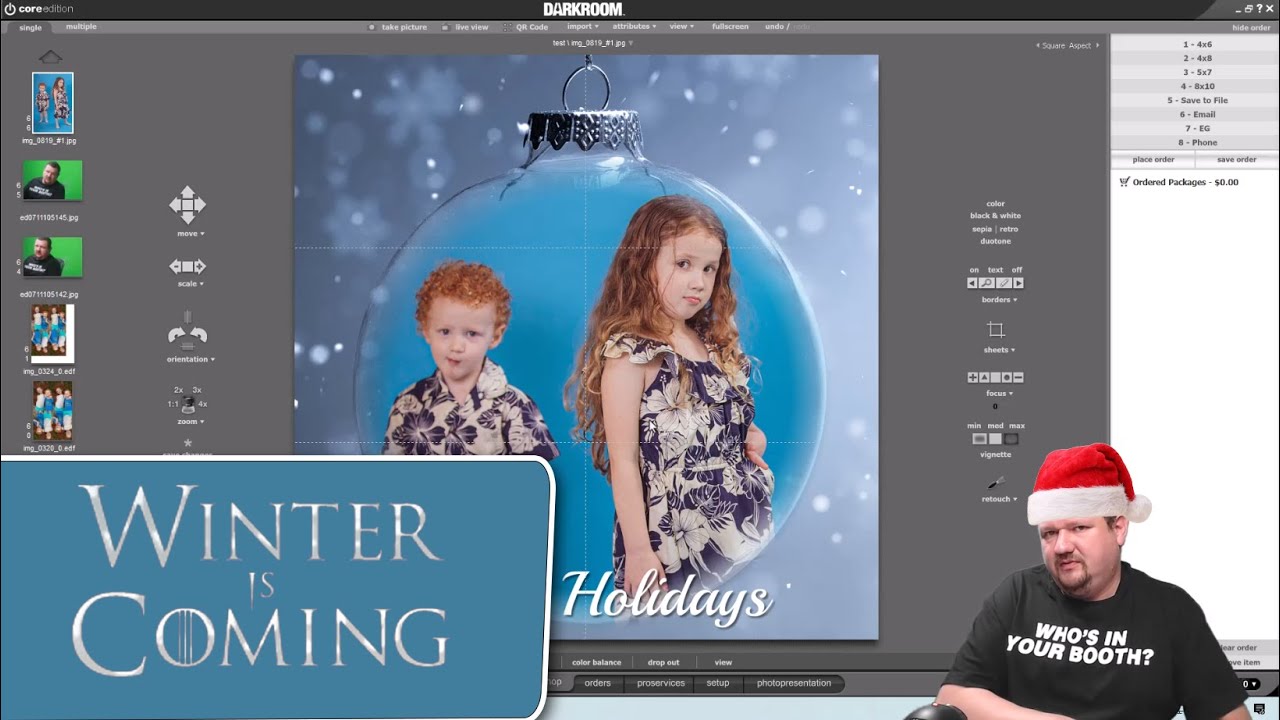
Task: Click the undo button
Action: [x=774, y=26]
